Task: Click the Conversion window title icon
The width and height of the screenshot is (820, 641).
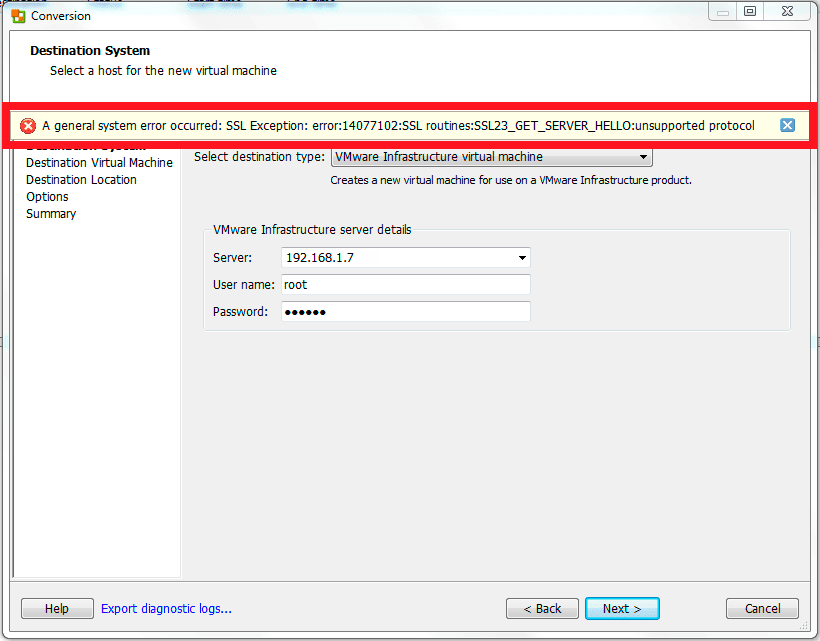Action: [x=18, y=16]
